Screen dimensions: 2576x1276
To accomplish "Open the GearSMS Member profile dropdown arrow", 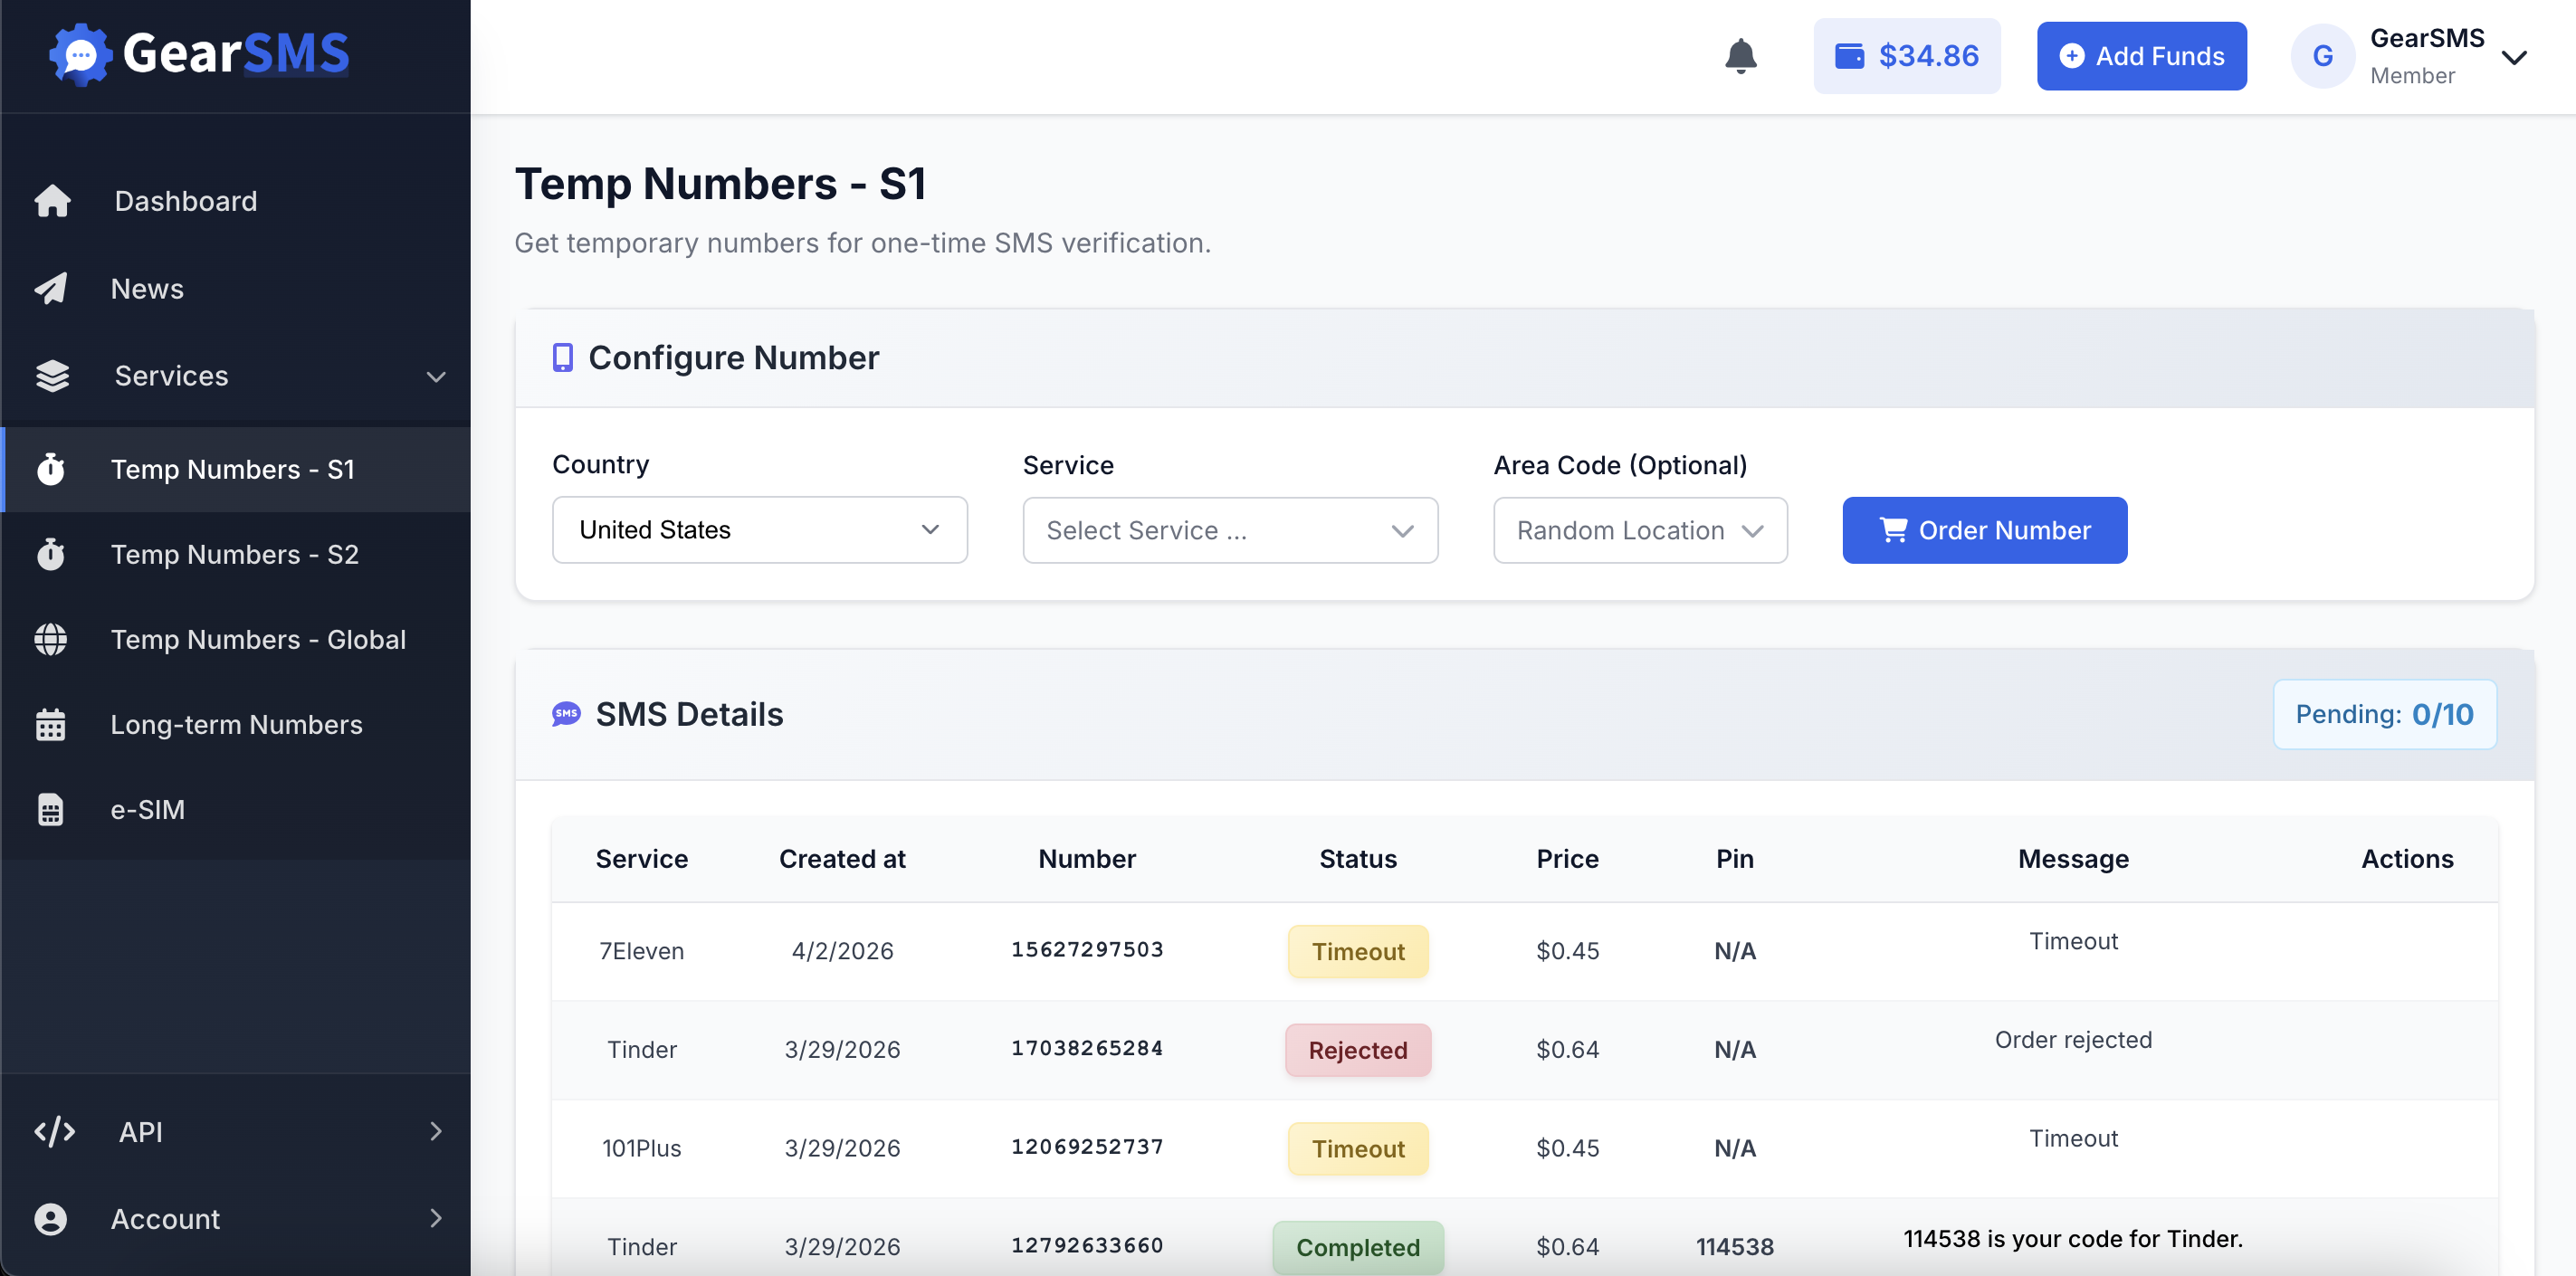I will point(2514,57).
